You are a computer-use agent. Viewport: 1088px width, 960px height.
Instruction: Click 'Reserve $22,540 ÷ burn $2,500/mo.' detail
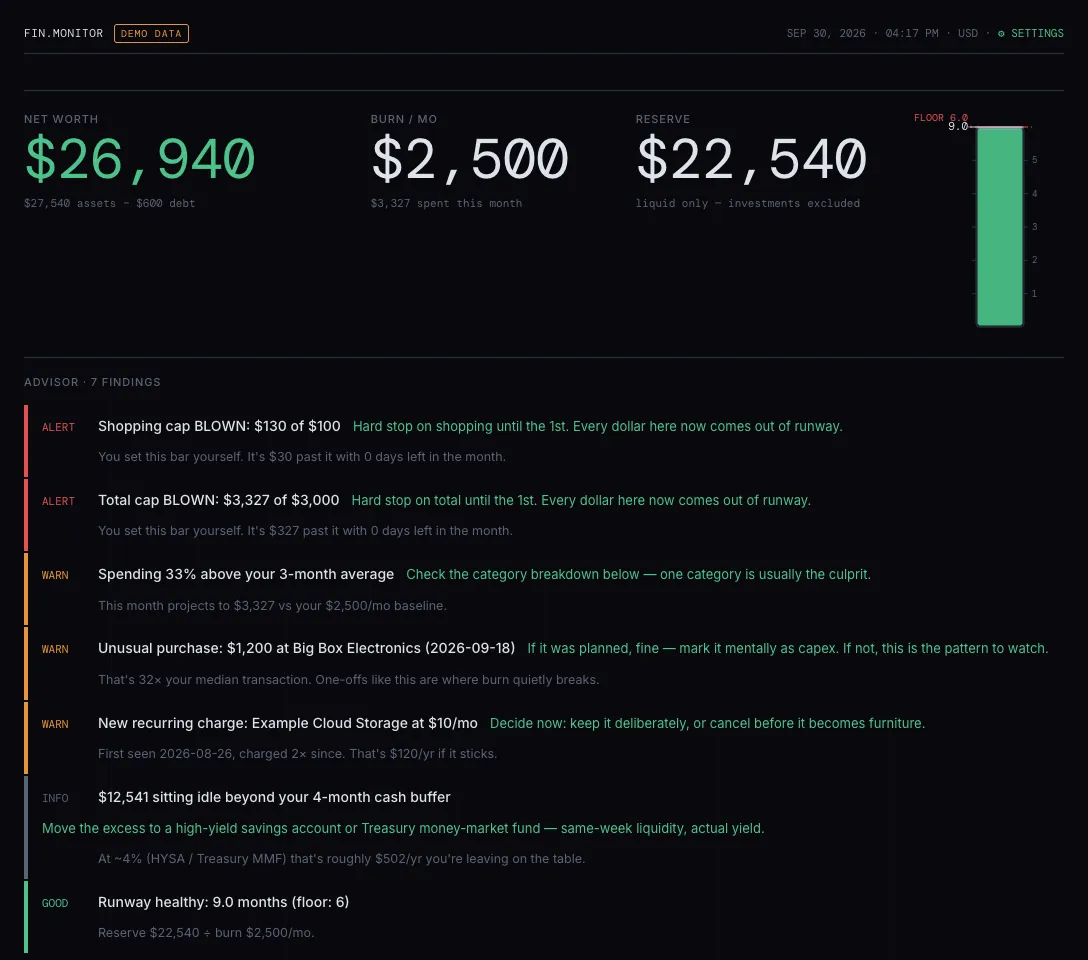tap(206, 933)
